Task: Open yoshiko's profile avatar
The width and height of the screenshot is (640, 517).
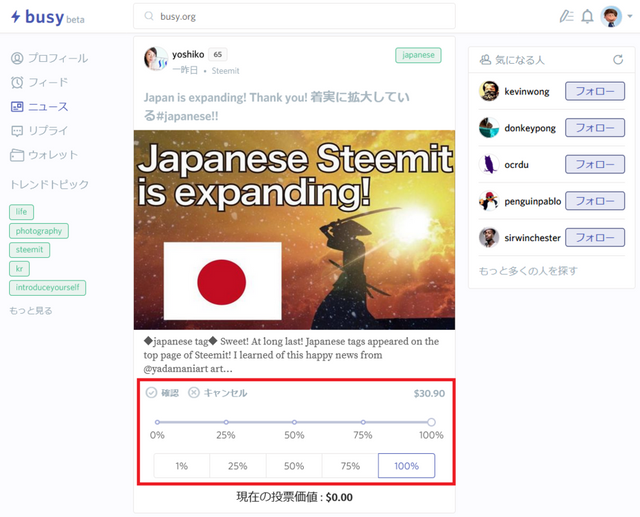Action: [x=156, y=58]
